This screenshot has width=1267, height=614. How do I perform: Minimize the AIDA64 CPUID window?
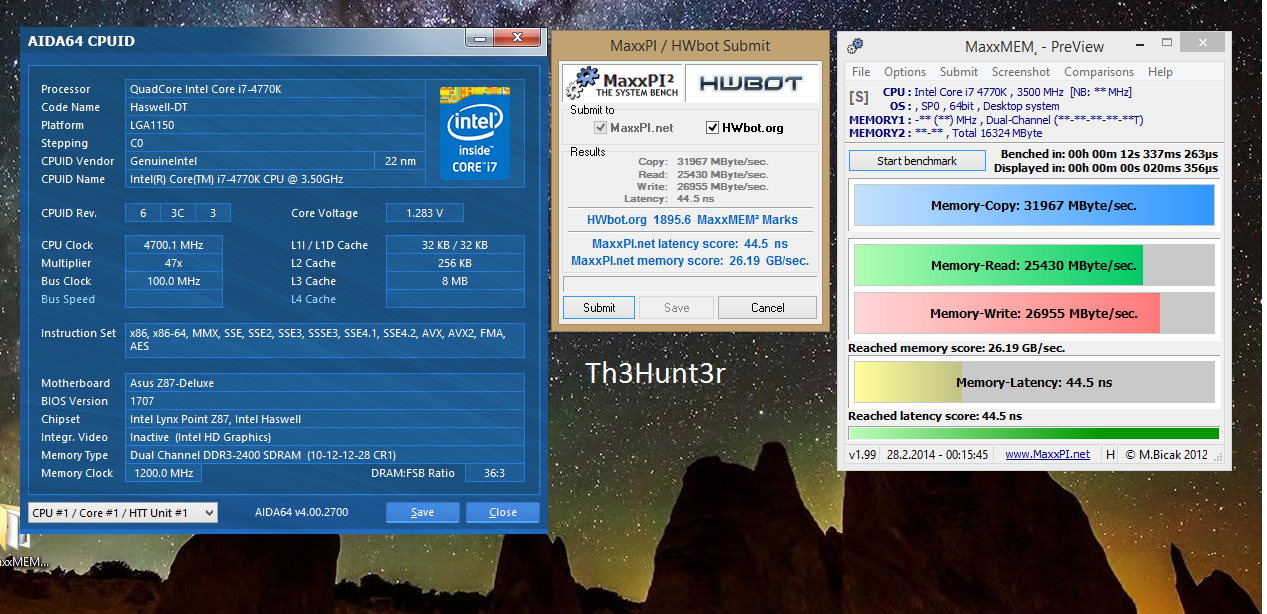(x=478, y=38)
